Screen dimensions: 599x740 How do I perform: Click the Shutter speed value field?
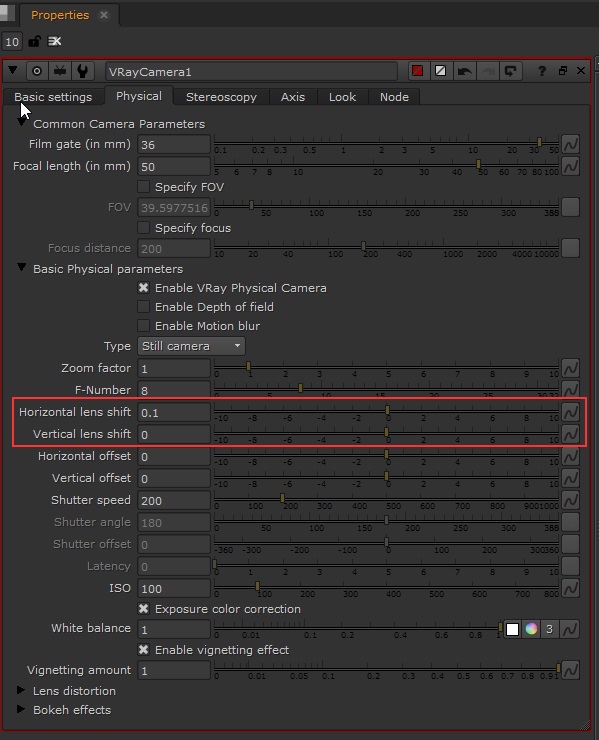click(x=174, y=501)
